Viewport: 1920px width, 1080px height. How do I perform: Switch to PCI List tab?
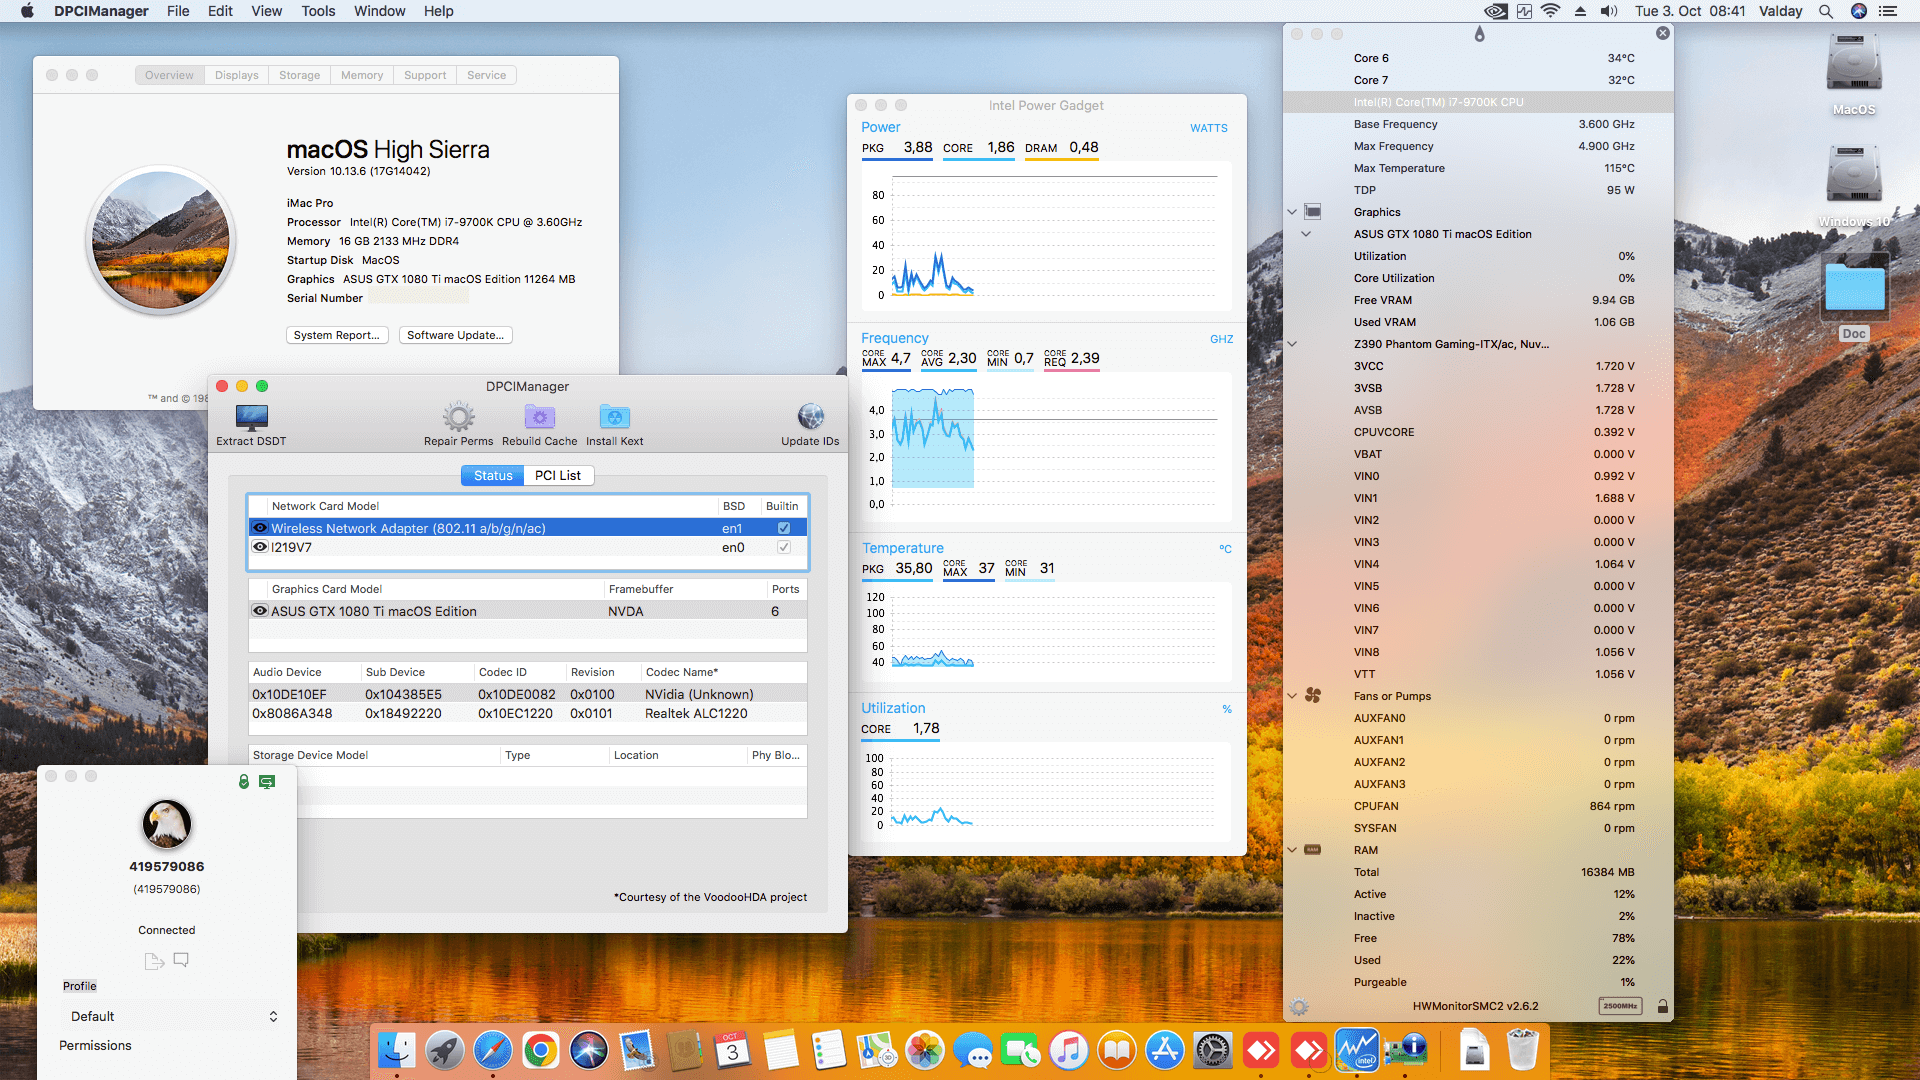click(558, 476)
